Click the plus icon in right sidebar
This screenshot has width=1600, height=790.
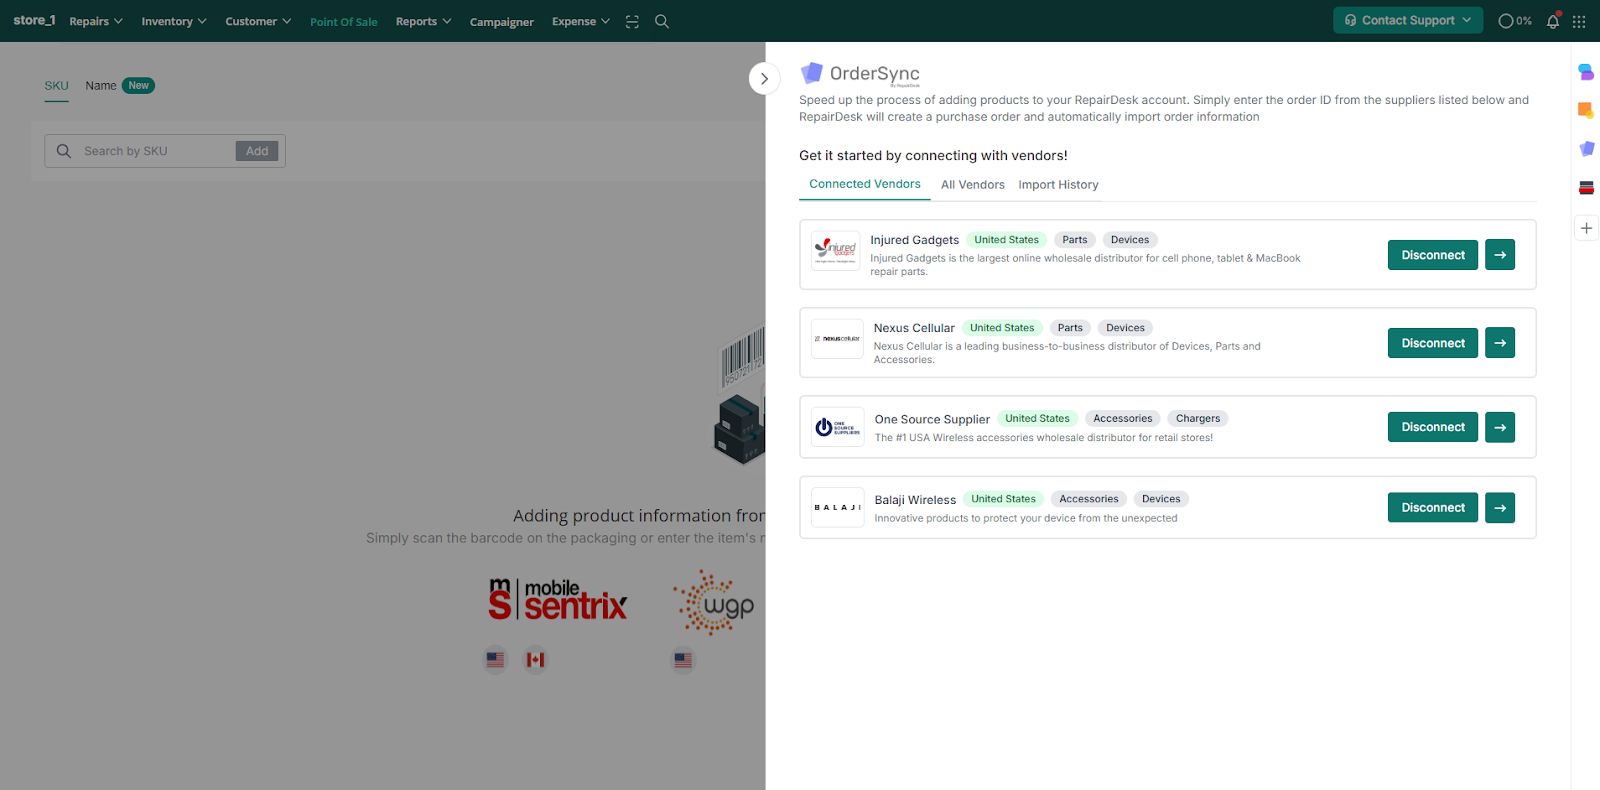tap(1586, 228)
